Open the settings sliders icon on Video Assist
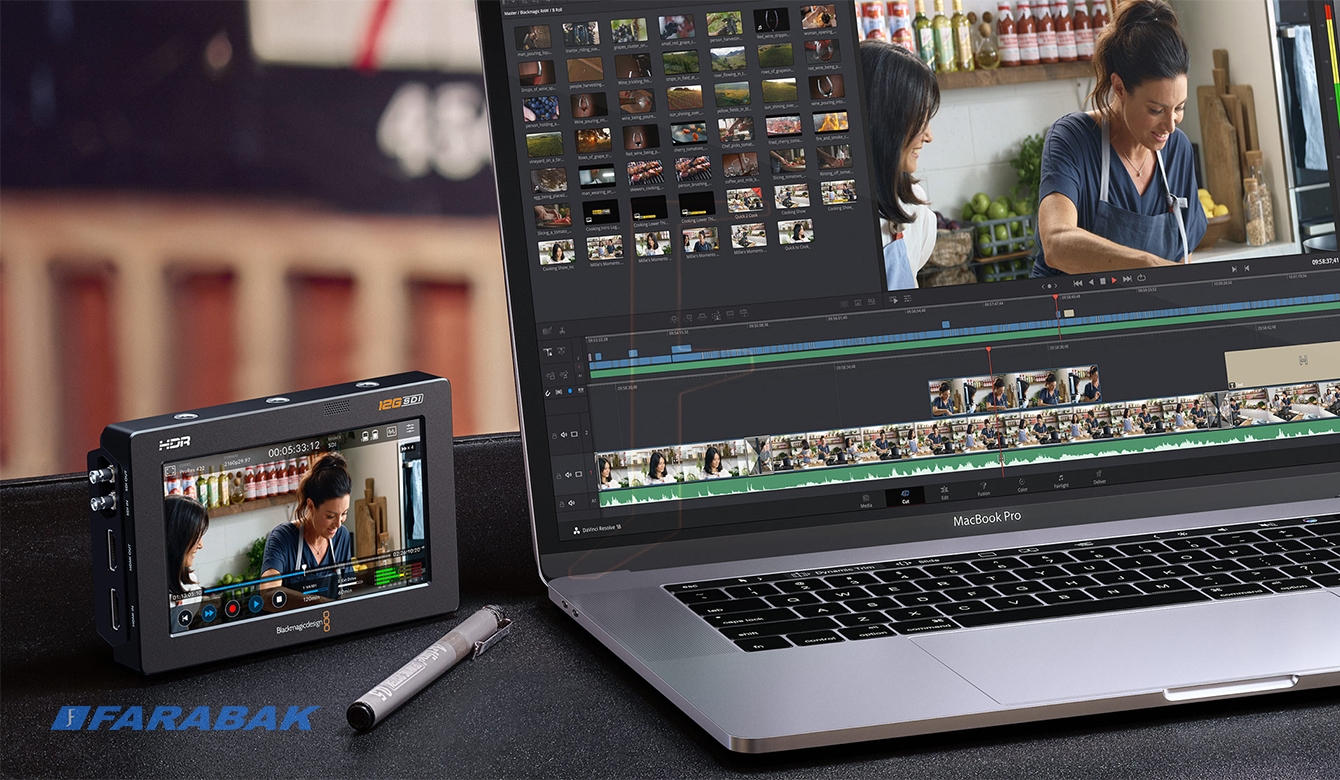Image resolution: width=1340 pixels, height=780 pixels. click(410, 428)
